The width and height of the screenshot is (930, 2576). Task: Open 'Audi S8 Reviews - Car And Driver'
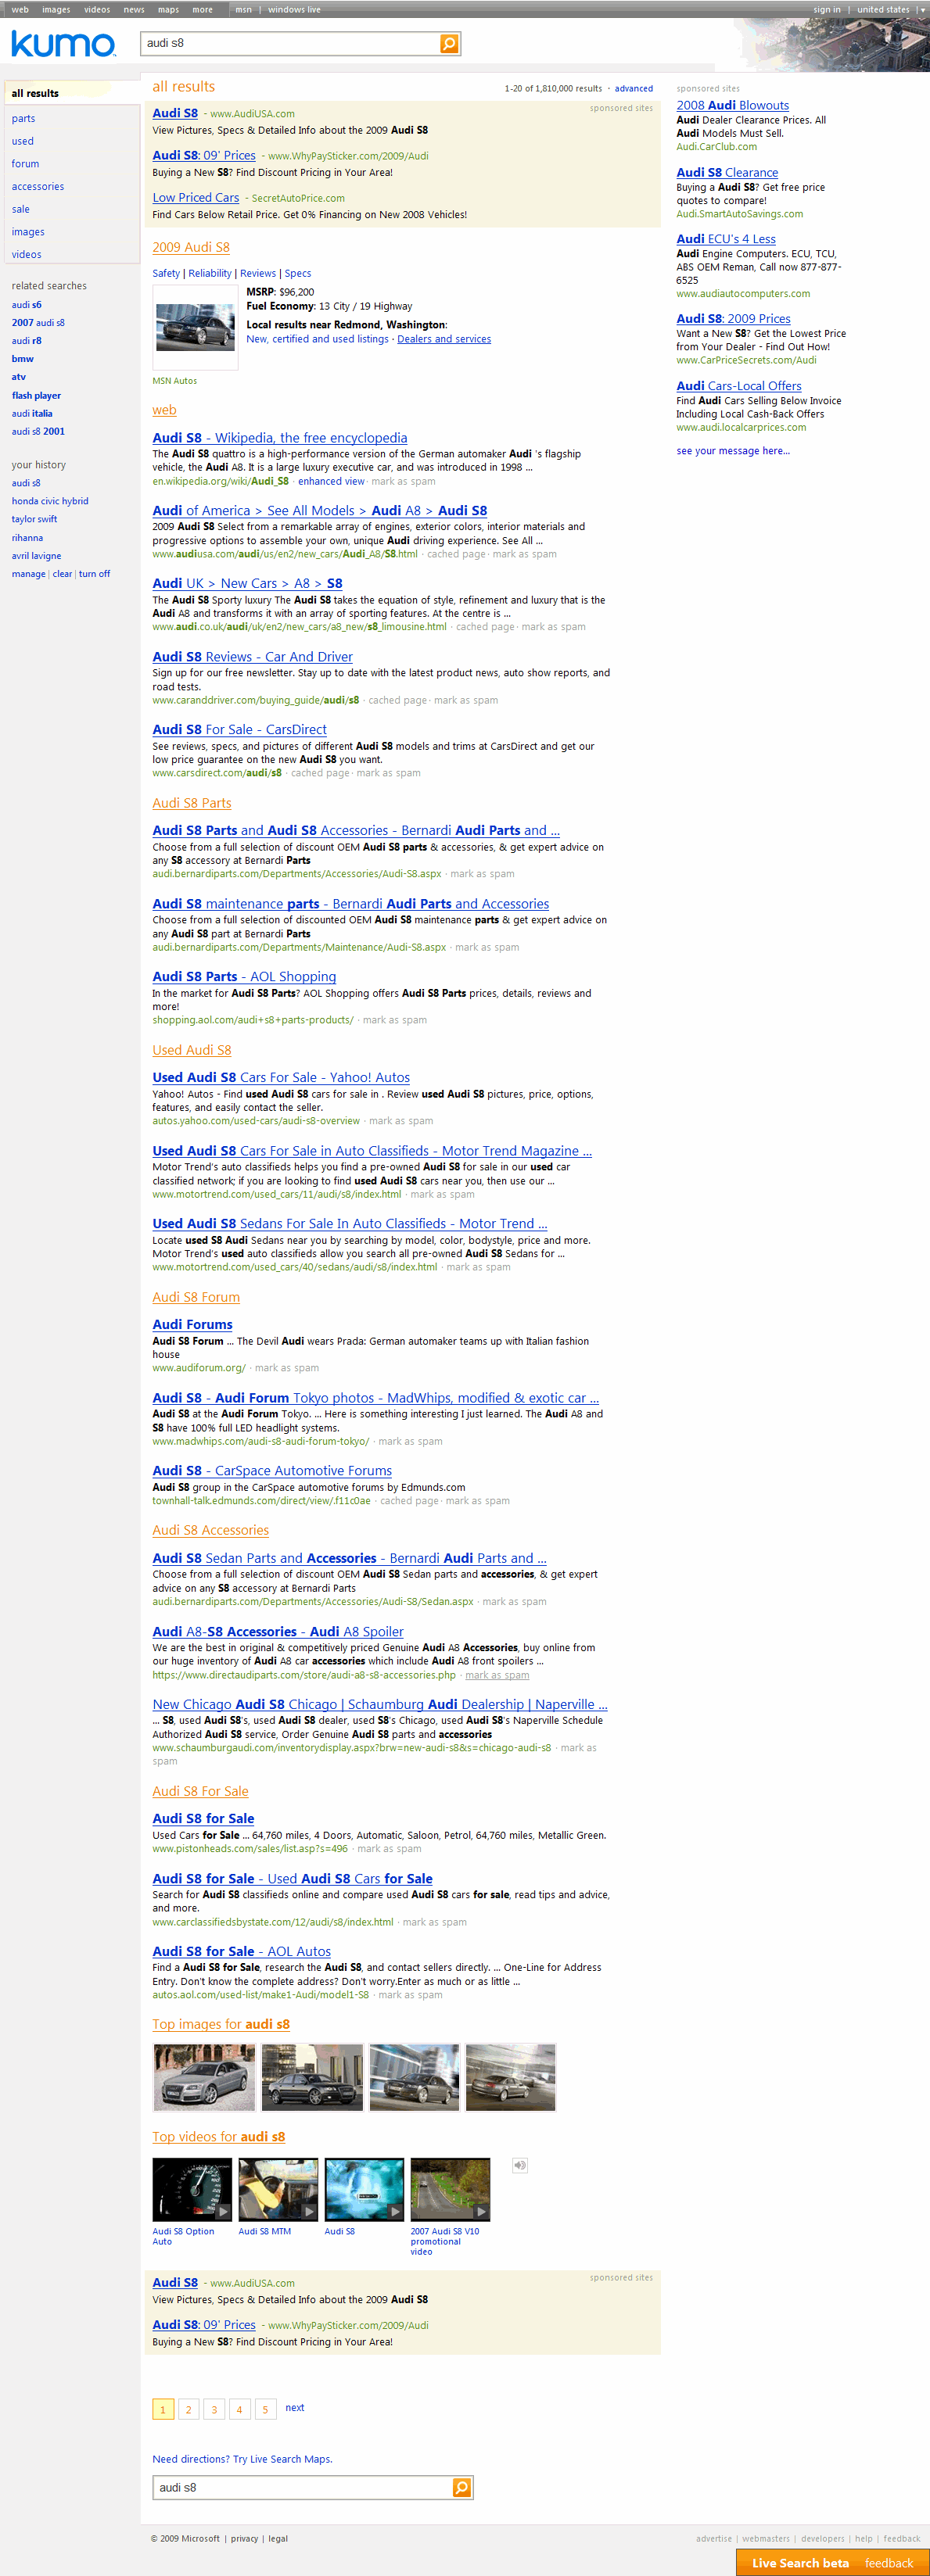(x=252, y=657)
